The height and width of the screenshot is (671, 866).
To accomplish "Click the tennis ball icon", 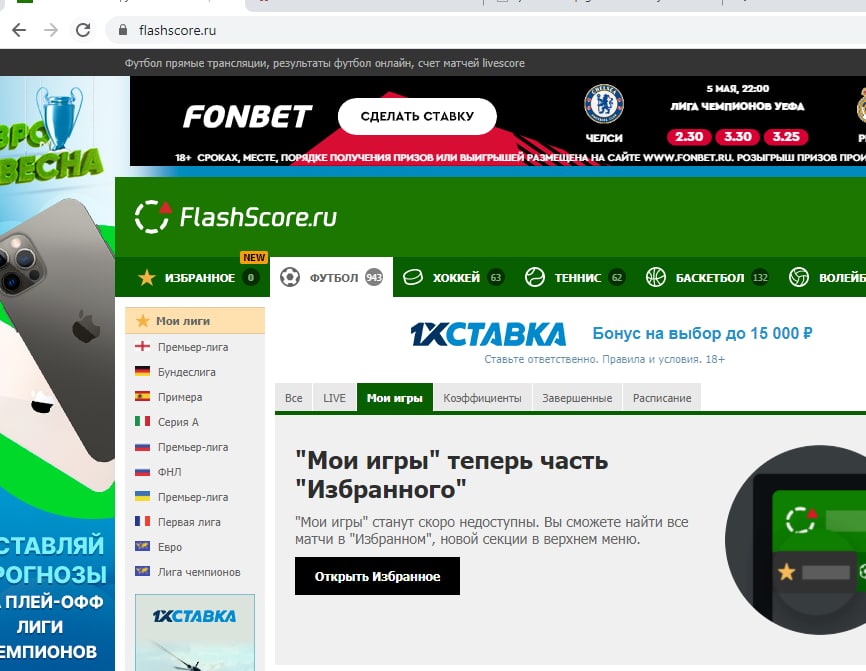I will (535, 277).
